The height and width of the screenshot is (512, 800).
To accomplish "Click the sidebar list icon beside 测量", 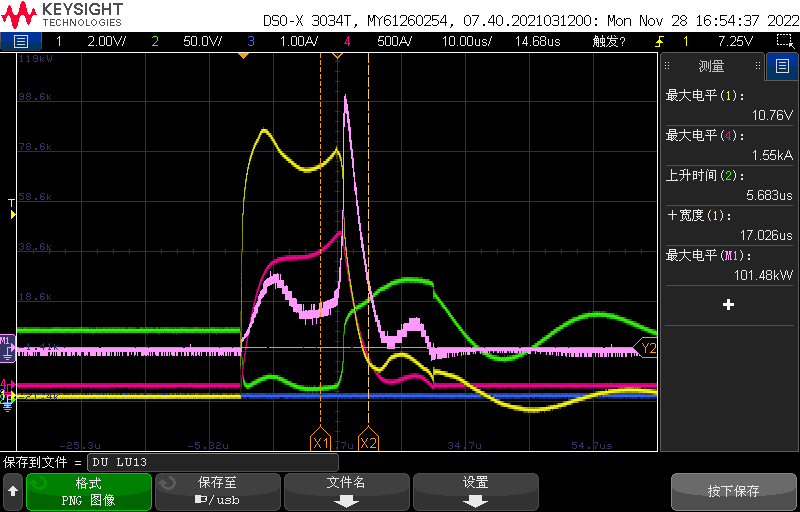I will (782, 66).
